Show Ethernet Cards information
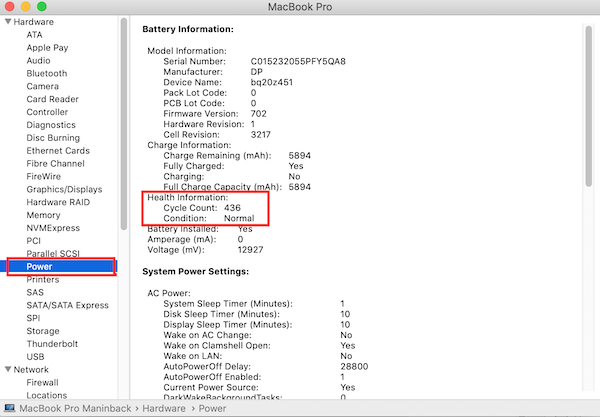Image resolution: width=600 pixels, height=417 pixels. (58, 151)
